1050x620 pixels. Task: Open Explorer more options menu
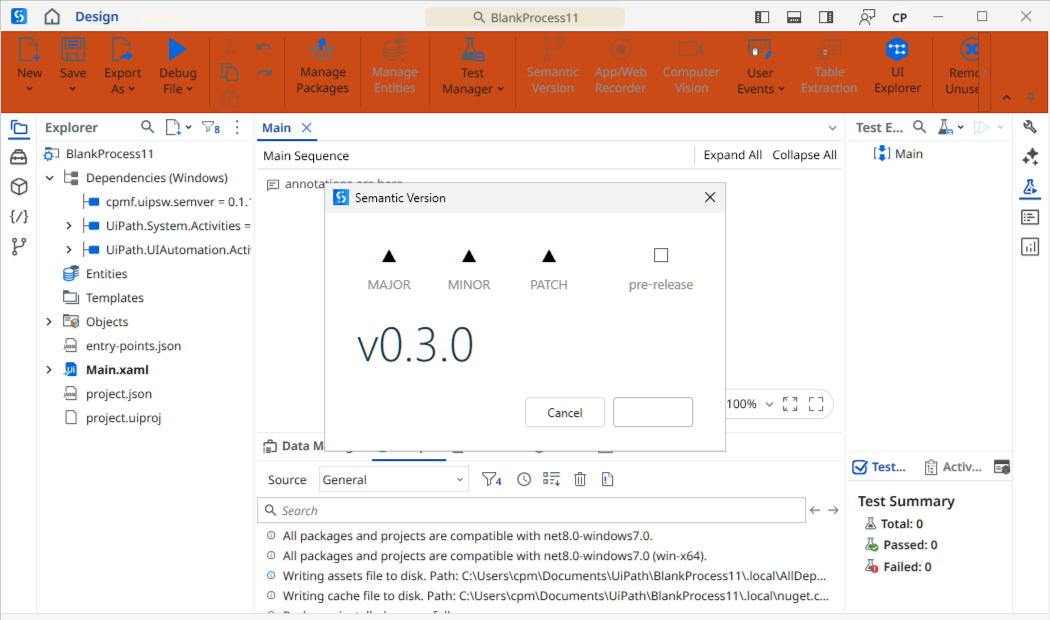pyautogui.click(x=237, y=127)
